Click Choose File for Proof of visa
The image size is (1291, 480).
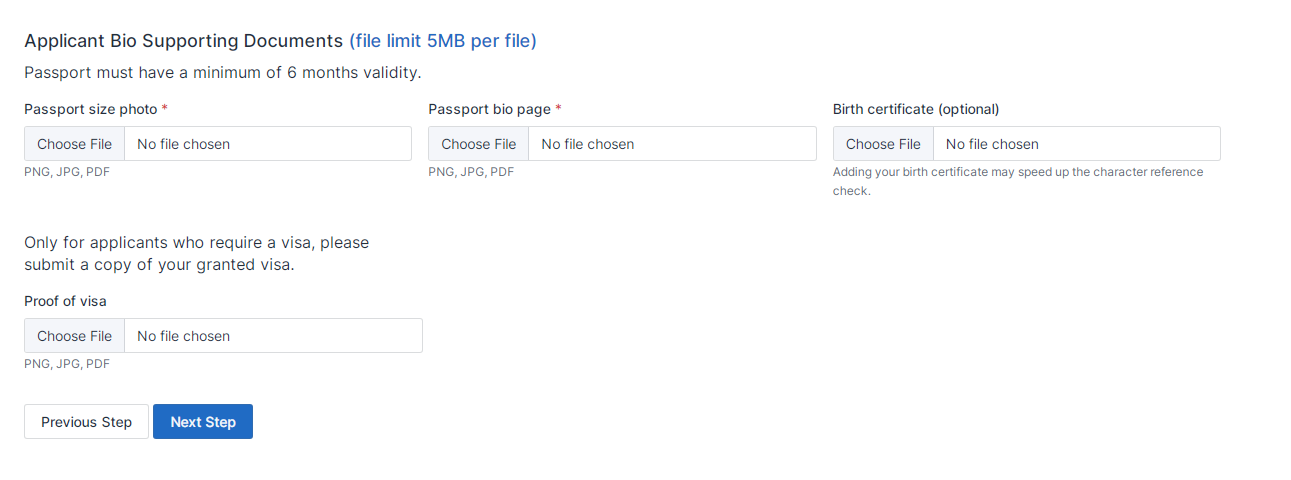click(75, 336)
